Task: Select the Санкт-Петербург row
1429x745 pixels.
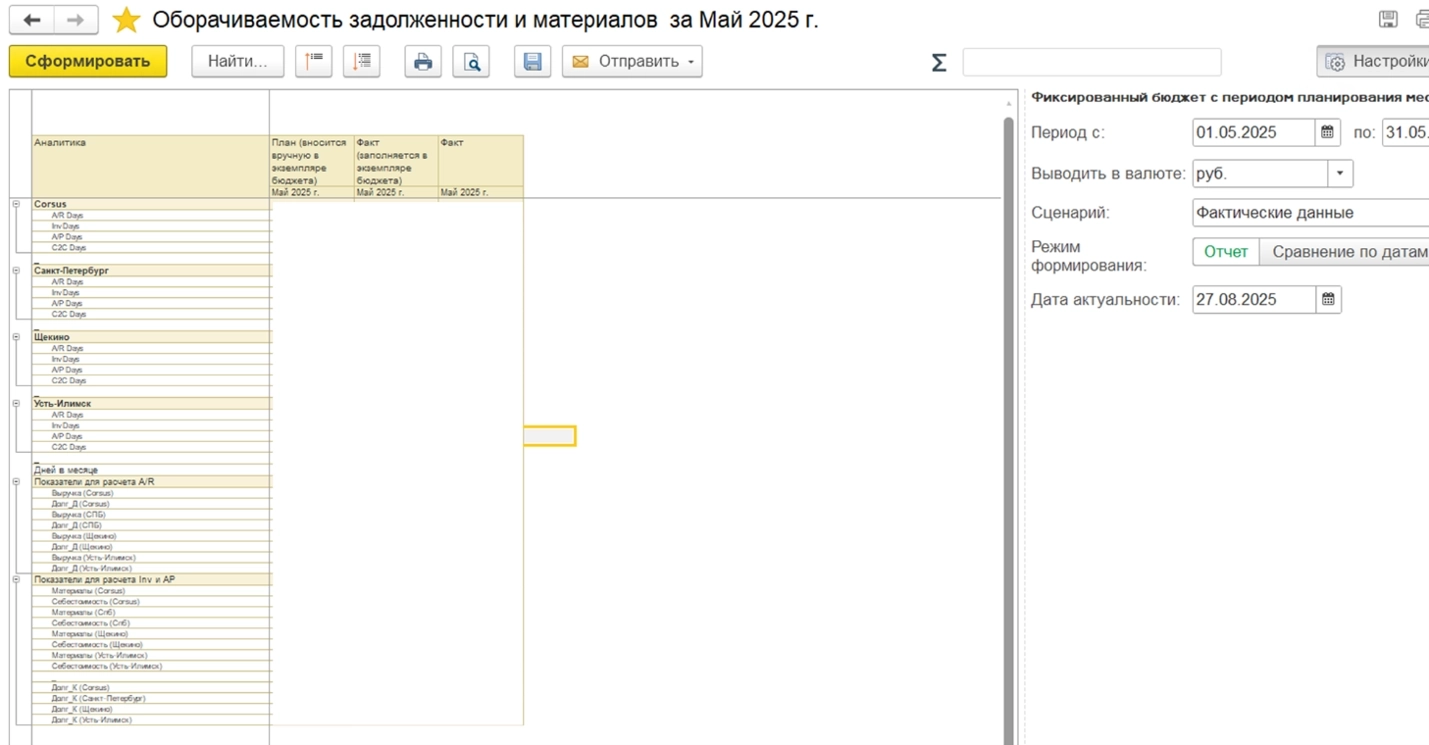Action: click(x=151, y=271)
